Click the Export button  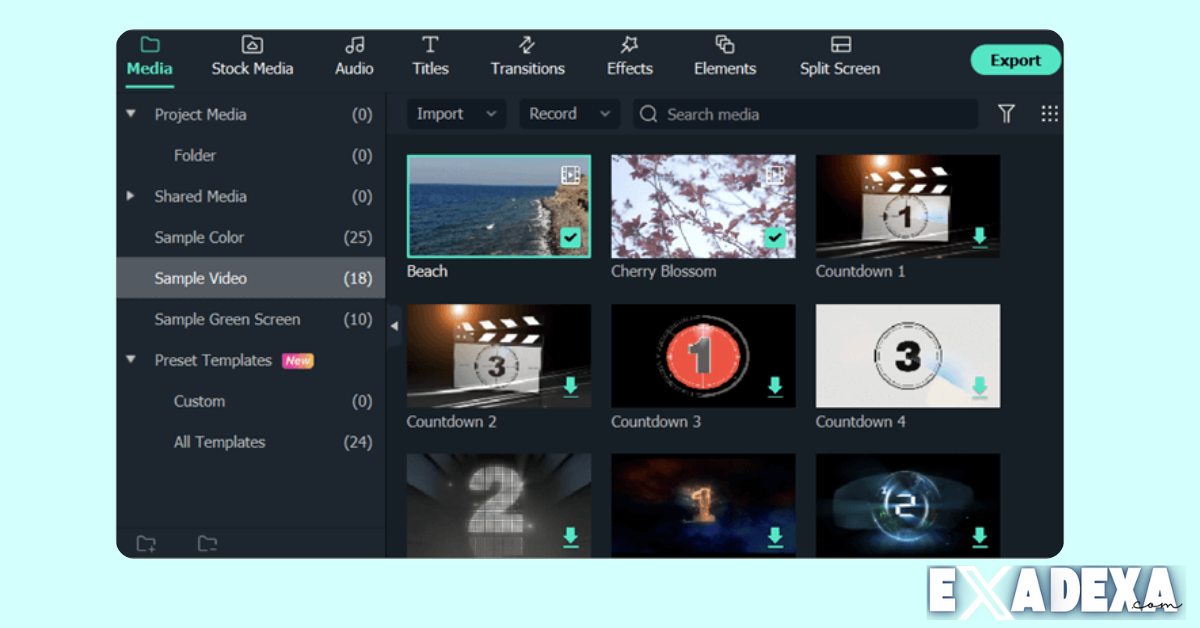tap(1015, 60)
